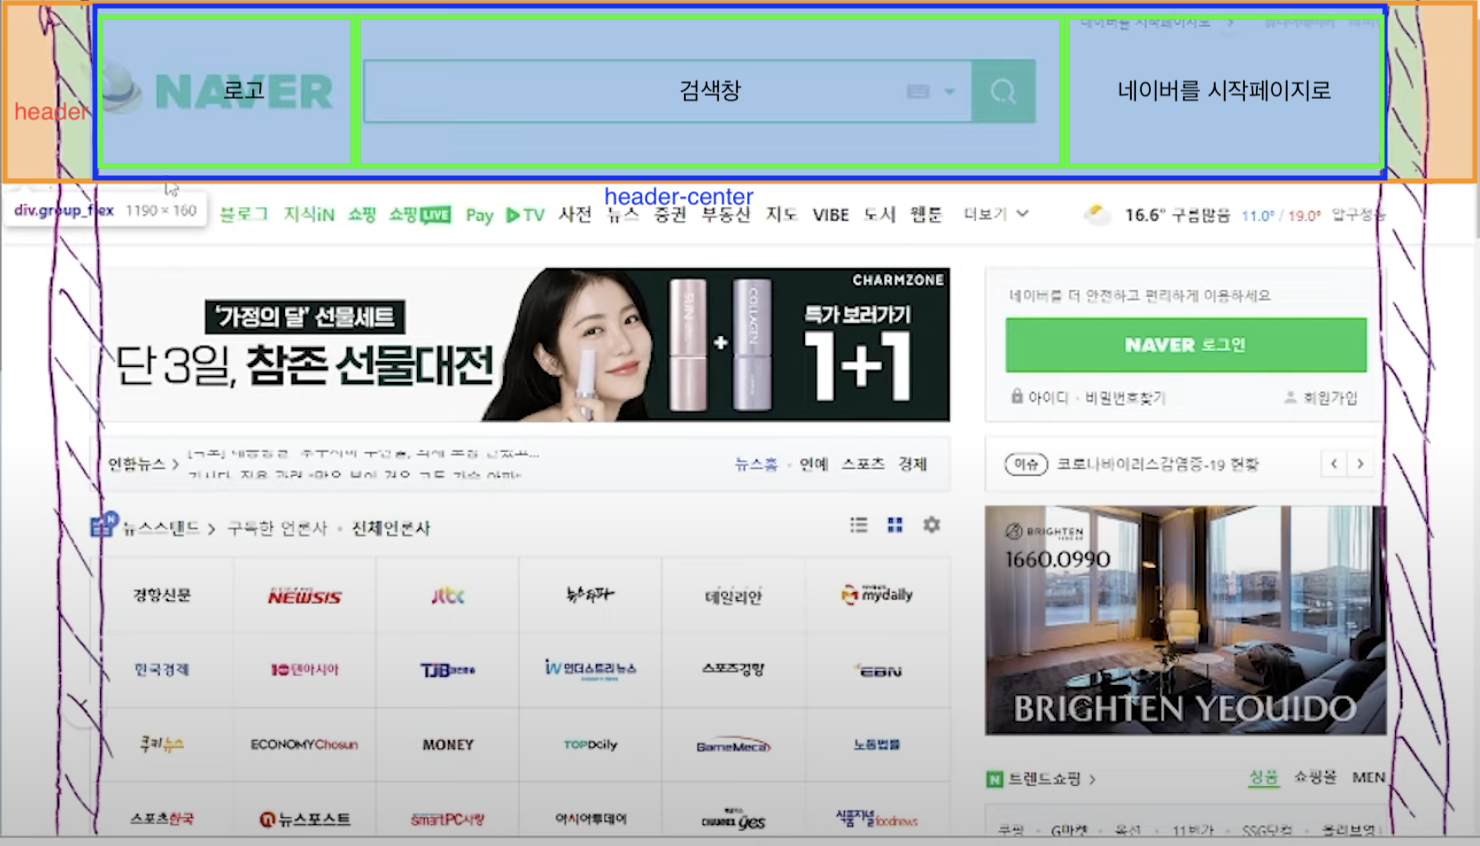This screenshot has width=1480, height=846.
Task: Select the MEN trend shopping tab
Action: 1369,777
